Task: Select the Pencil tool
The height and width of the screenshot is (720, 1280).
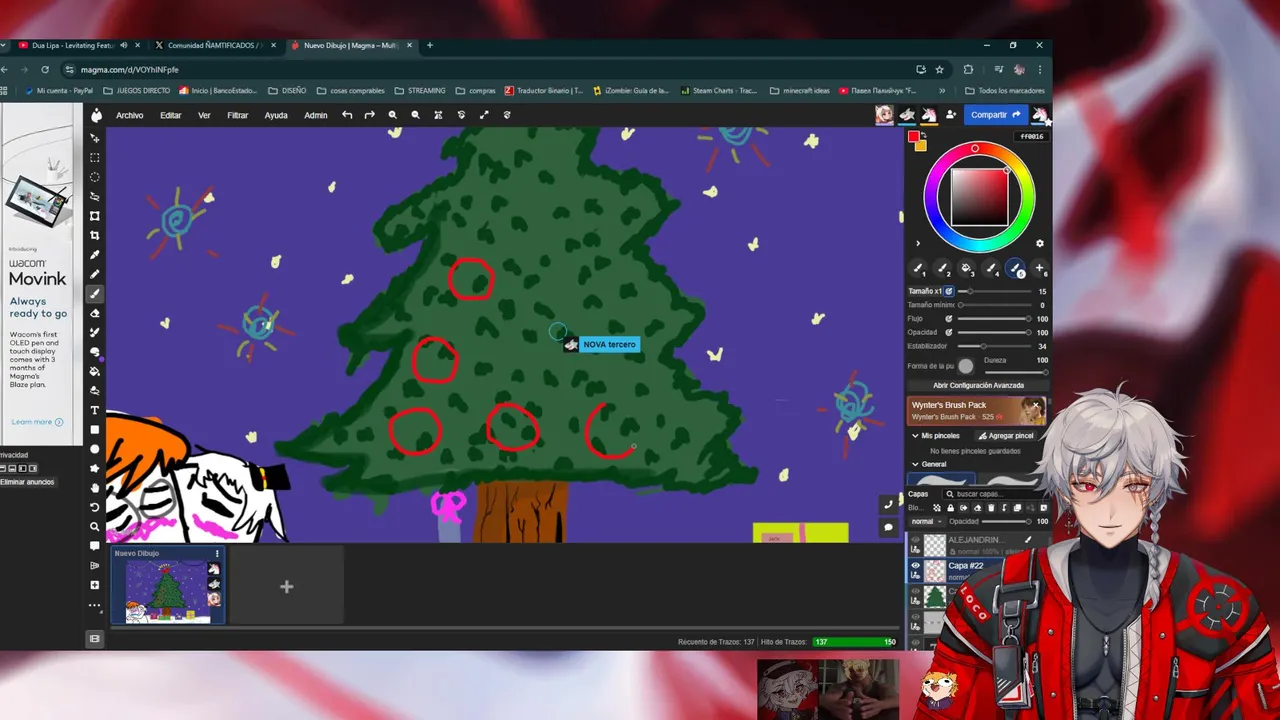Action: click(x=95, y=274)
